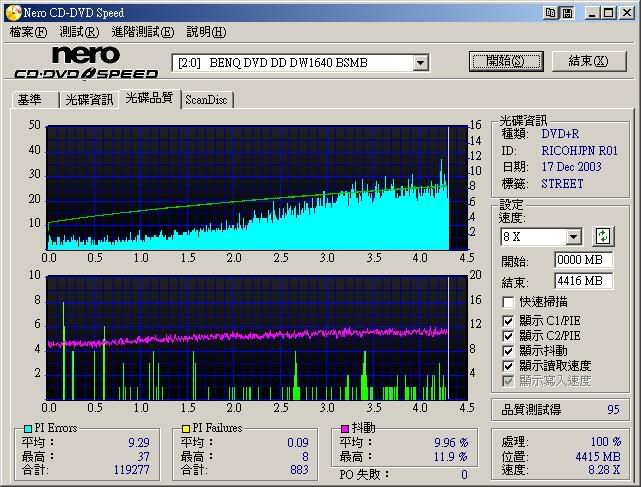Image resolution: width=641 pixels, height=487 pixels.
Task: Click the jitter maximum 11.9 %
Action: click(450, 456)
